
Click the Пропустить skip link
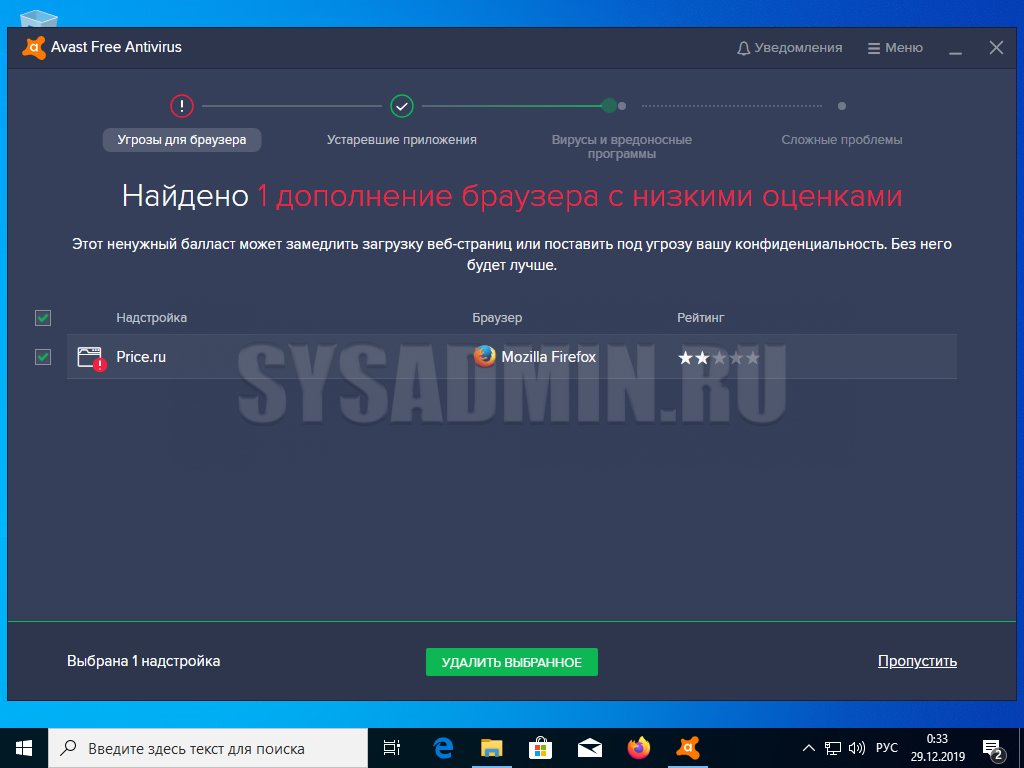(x=917, y=661)
